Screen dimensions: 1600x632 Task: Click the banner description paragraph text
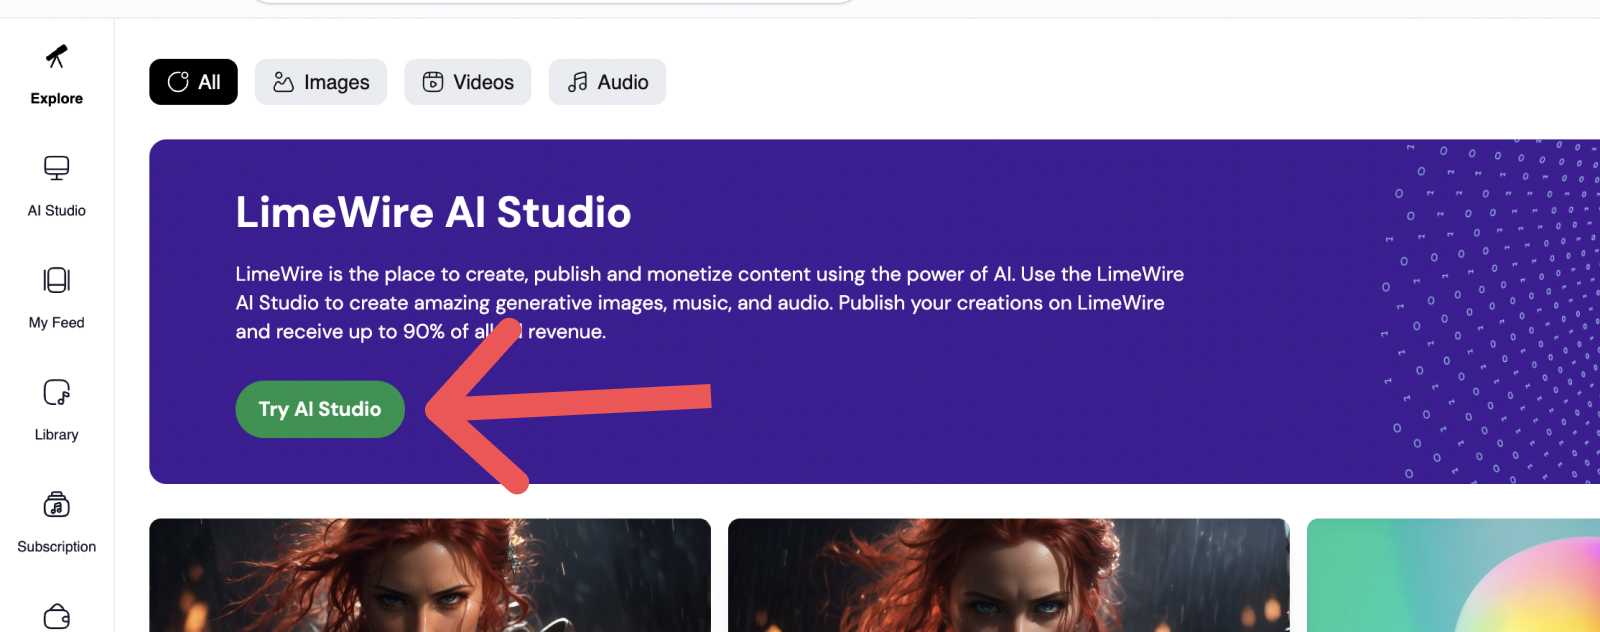click(x=710, y=302)
